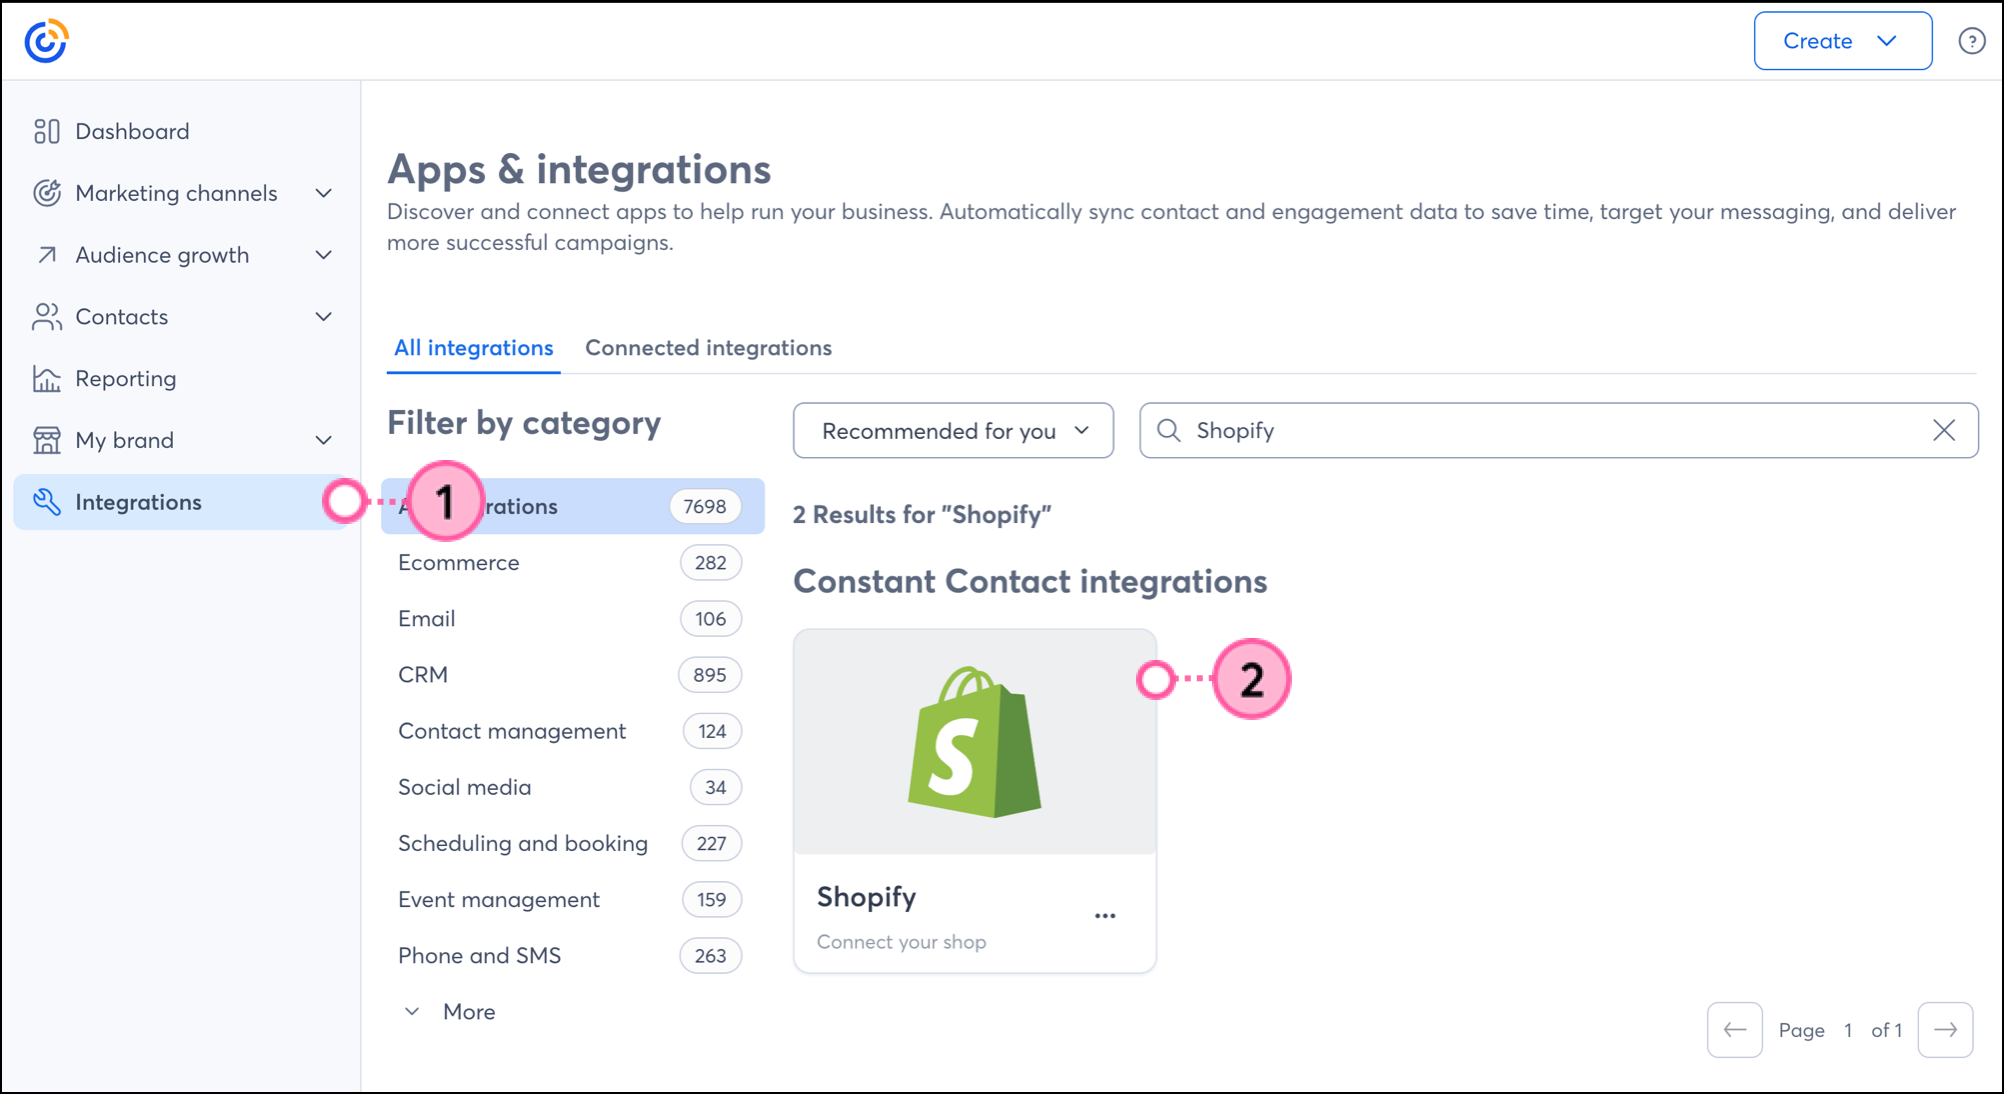Filter by Social media category
This screenshot has width=2004, height=1094.
(x=572, y=787)
